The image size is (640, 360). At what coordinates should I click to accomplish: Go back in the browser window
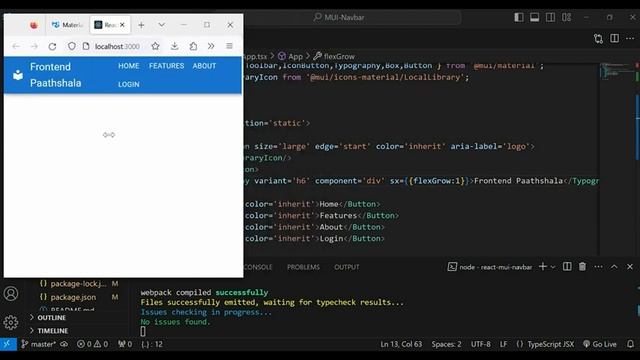(x=16, y=47)
